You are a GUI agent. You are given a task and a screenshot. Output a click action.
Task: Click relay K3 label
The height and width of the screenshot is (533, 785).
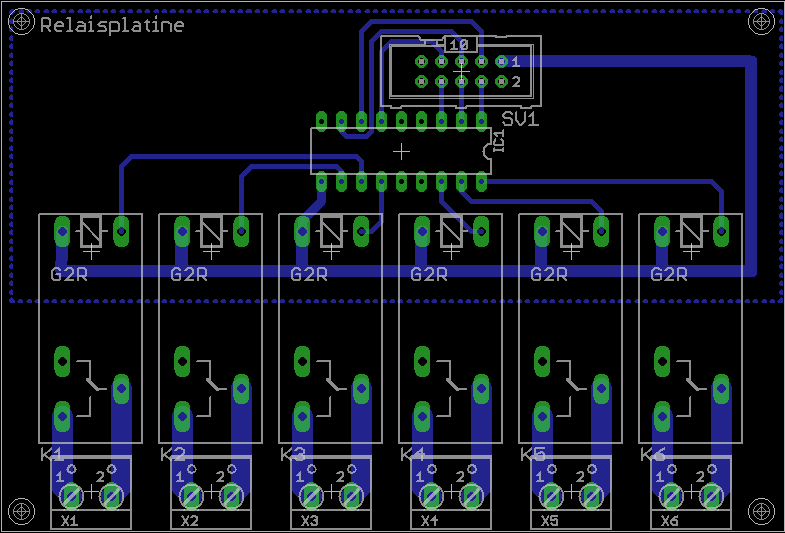click(292, 454)
